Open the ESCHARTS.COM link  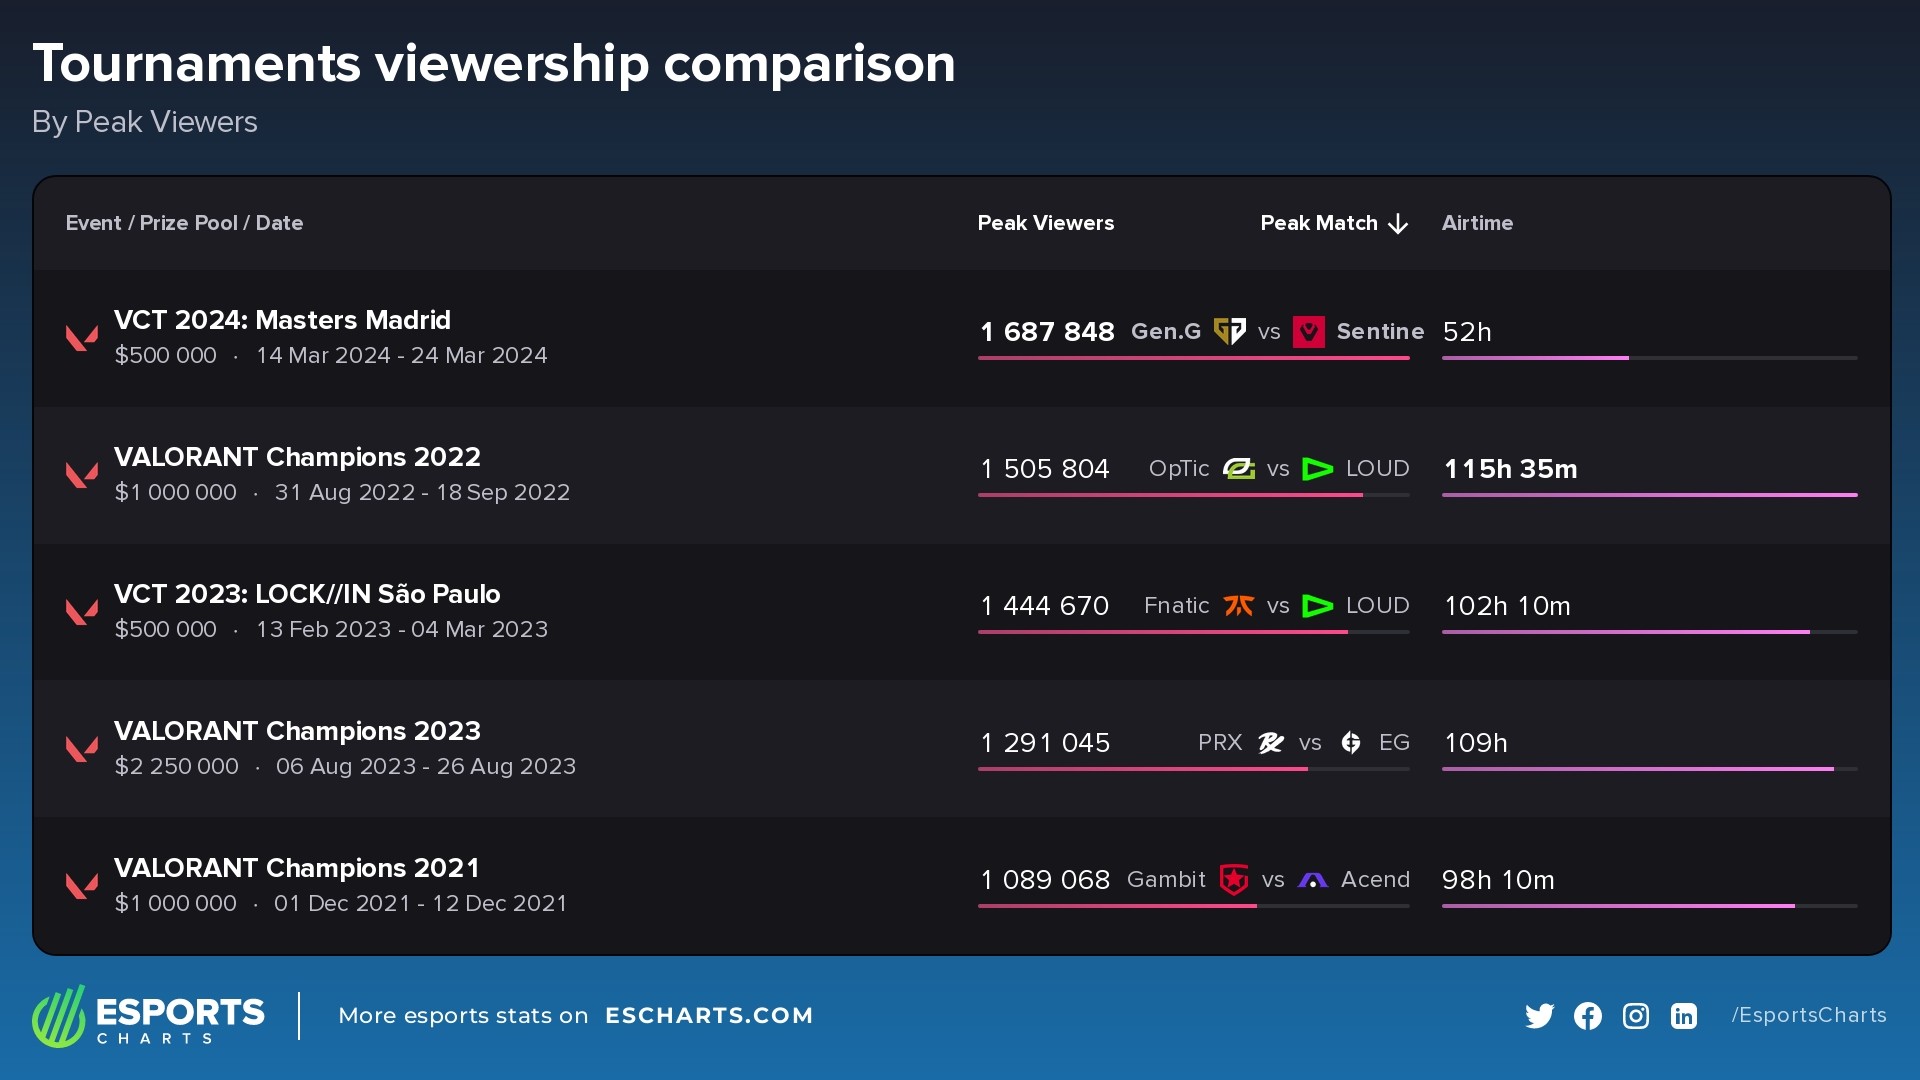710,1015
